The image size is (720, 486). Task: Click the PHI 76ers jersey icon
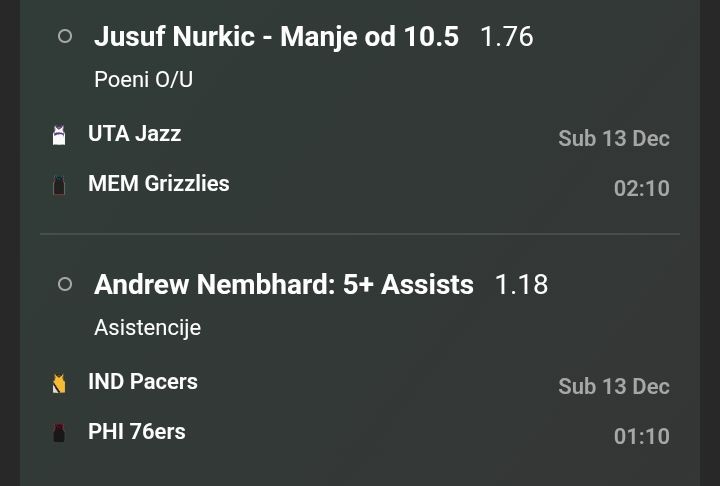coord(59,433)
